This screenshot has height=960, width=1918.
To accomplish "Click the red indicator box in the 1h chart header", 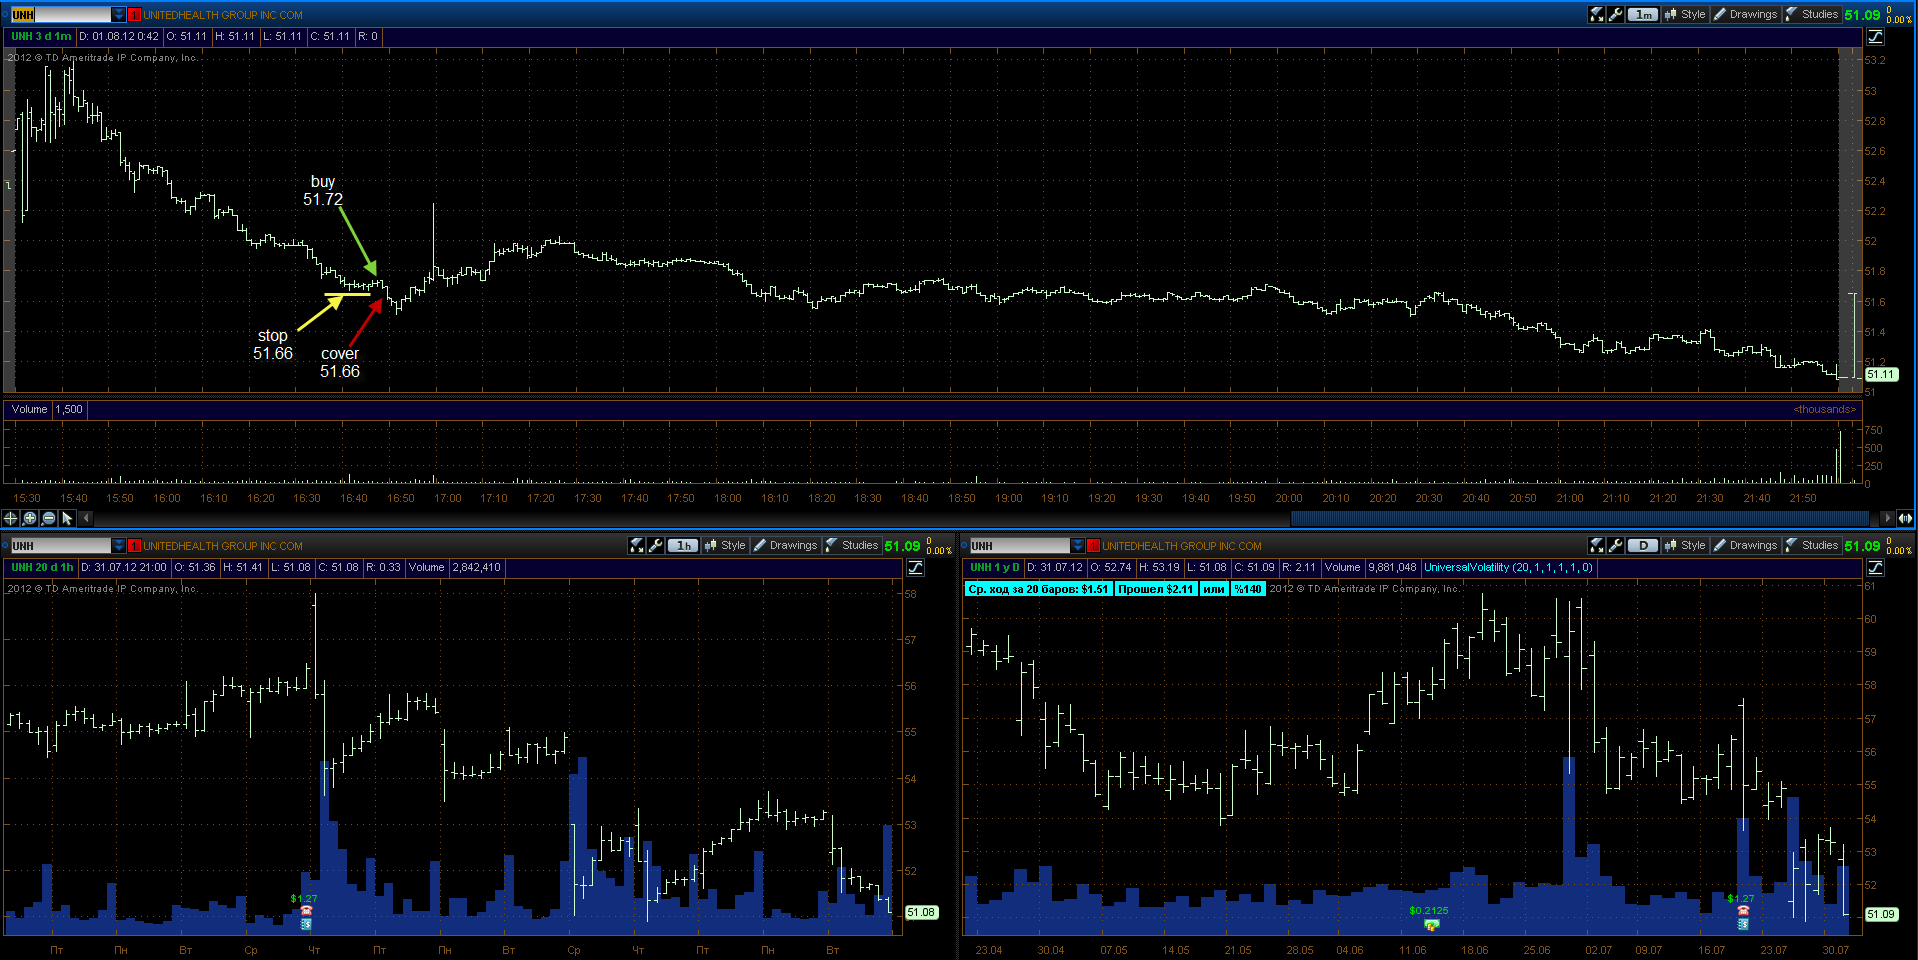I will click(x=134, y=545).
